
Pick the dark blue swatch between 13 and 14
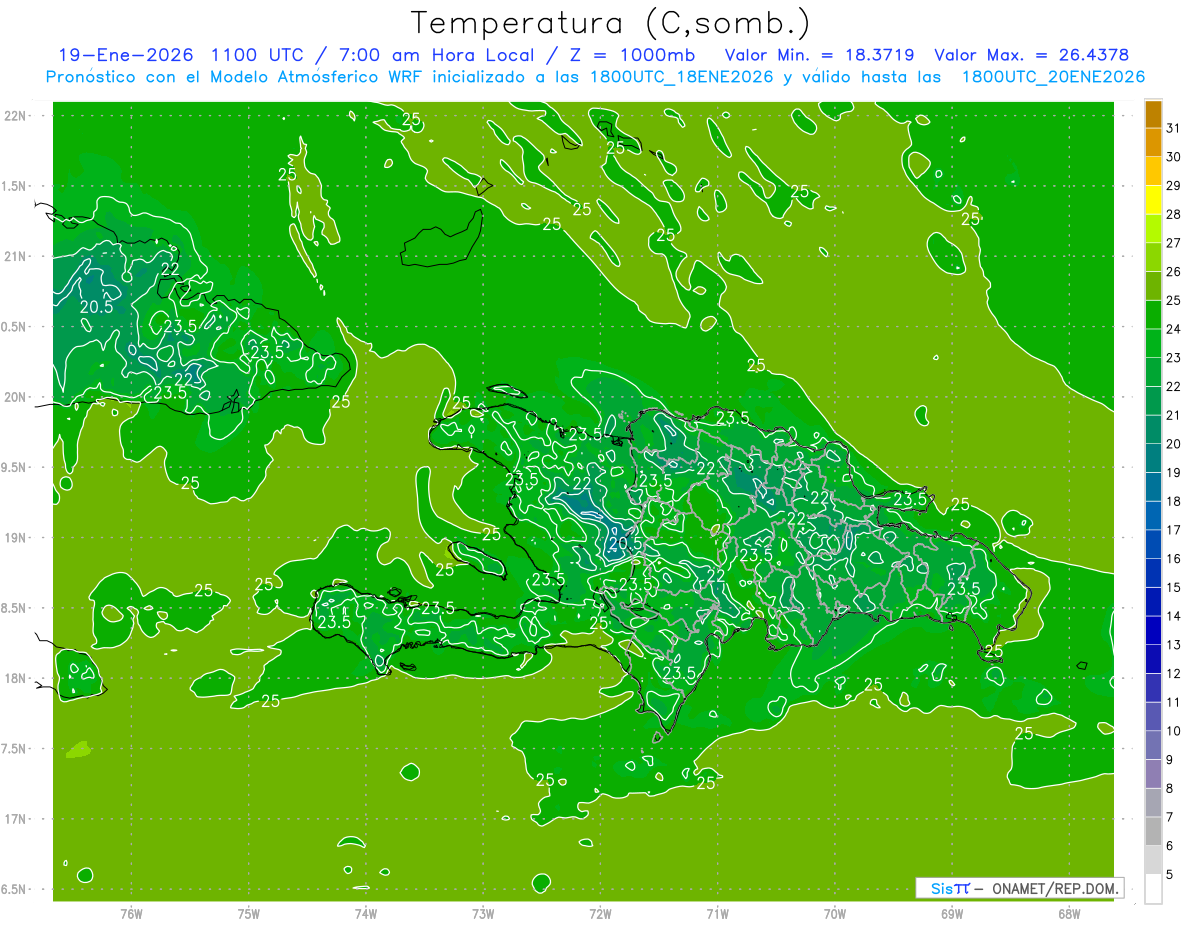[1153, 631]
